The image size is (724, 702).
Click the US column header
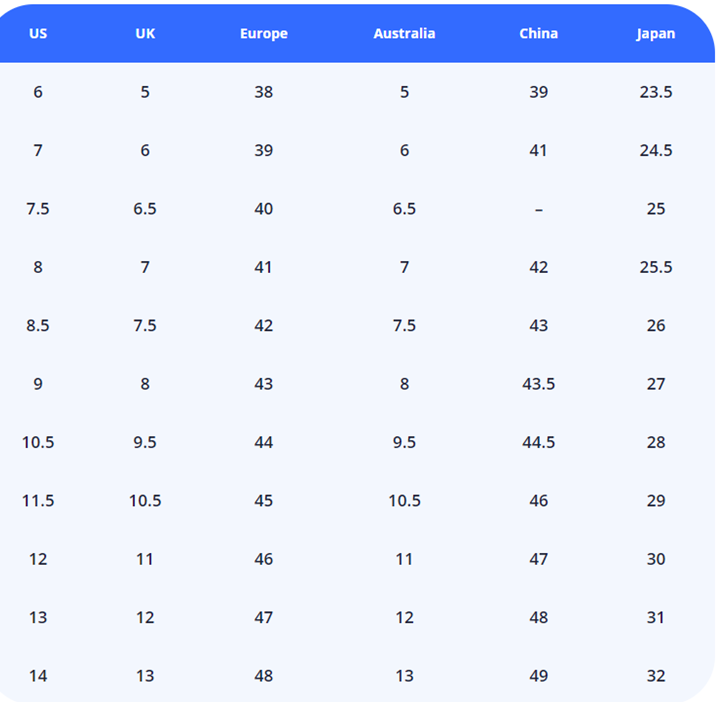click(x=38, y=33)
